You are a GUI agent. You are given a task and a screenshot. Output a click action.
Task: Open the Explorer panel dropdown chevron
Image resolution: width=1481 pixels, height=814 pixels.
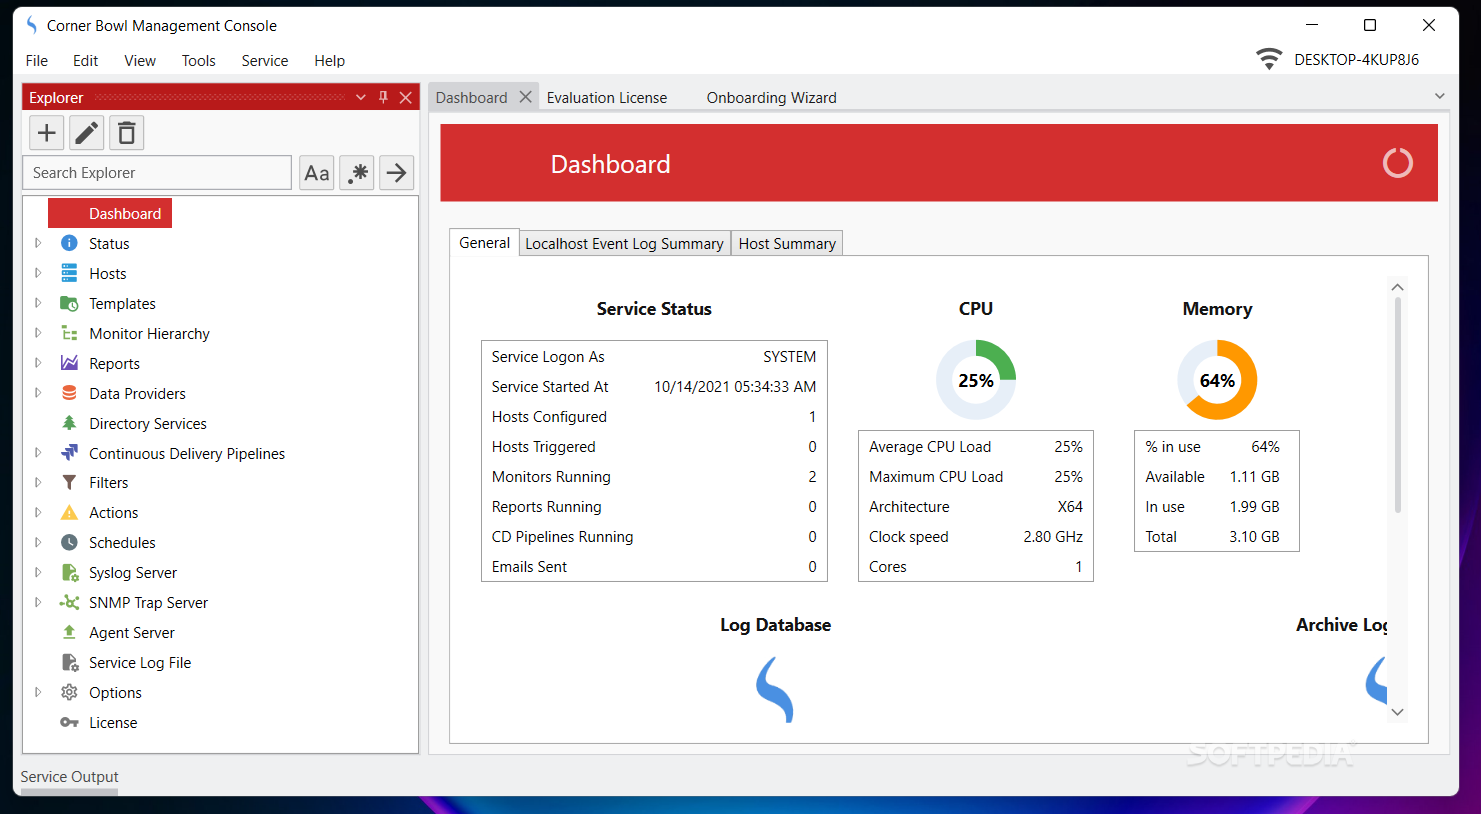[361, 97]
